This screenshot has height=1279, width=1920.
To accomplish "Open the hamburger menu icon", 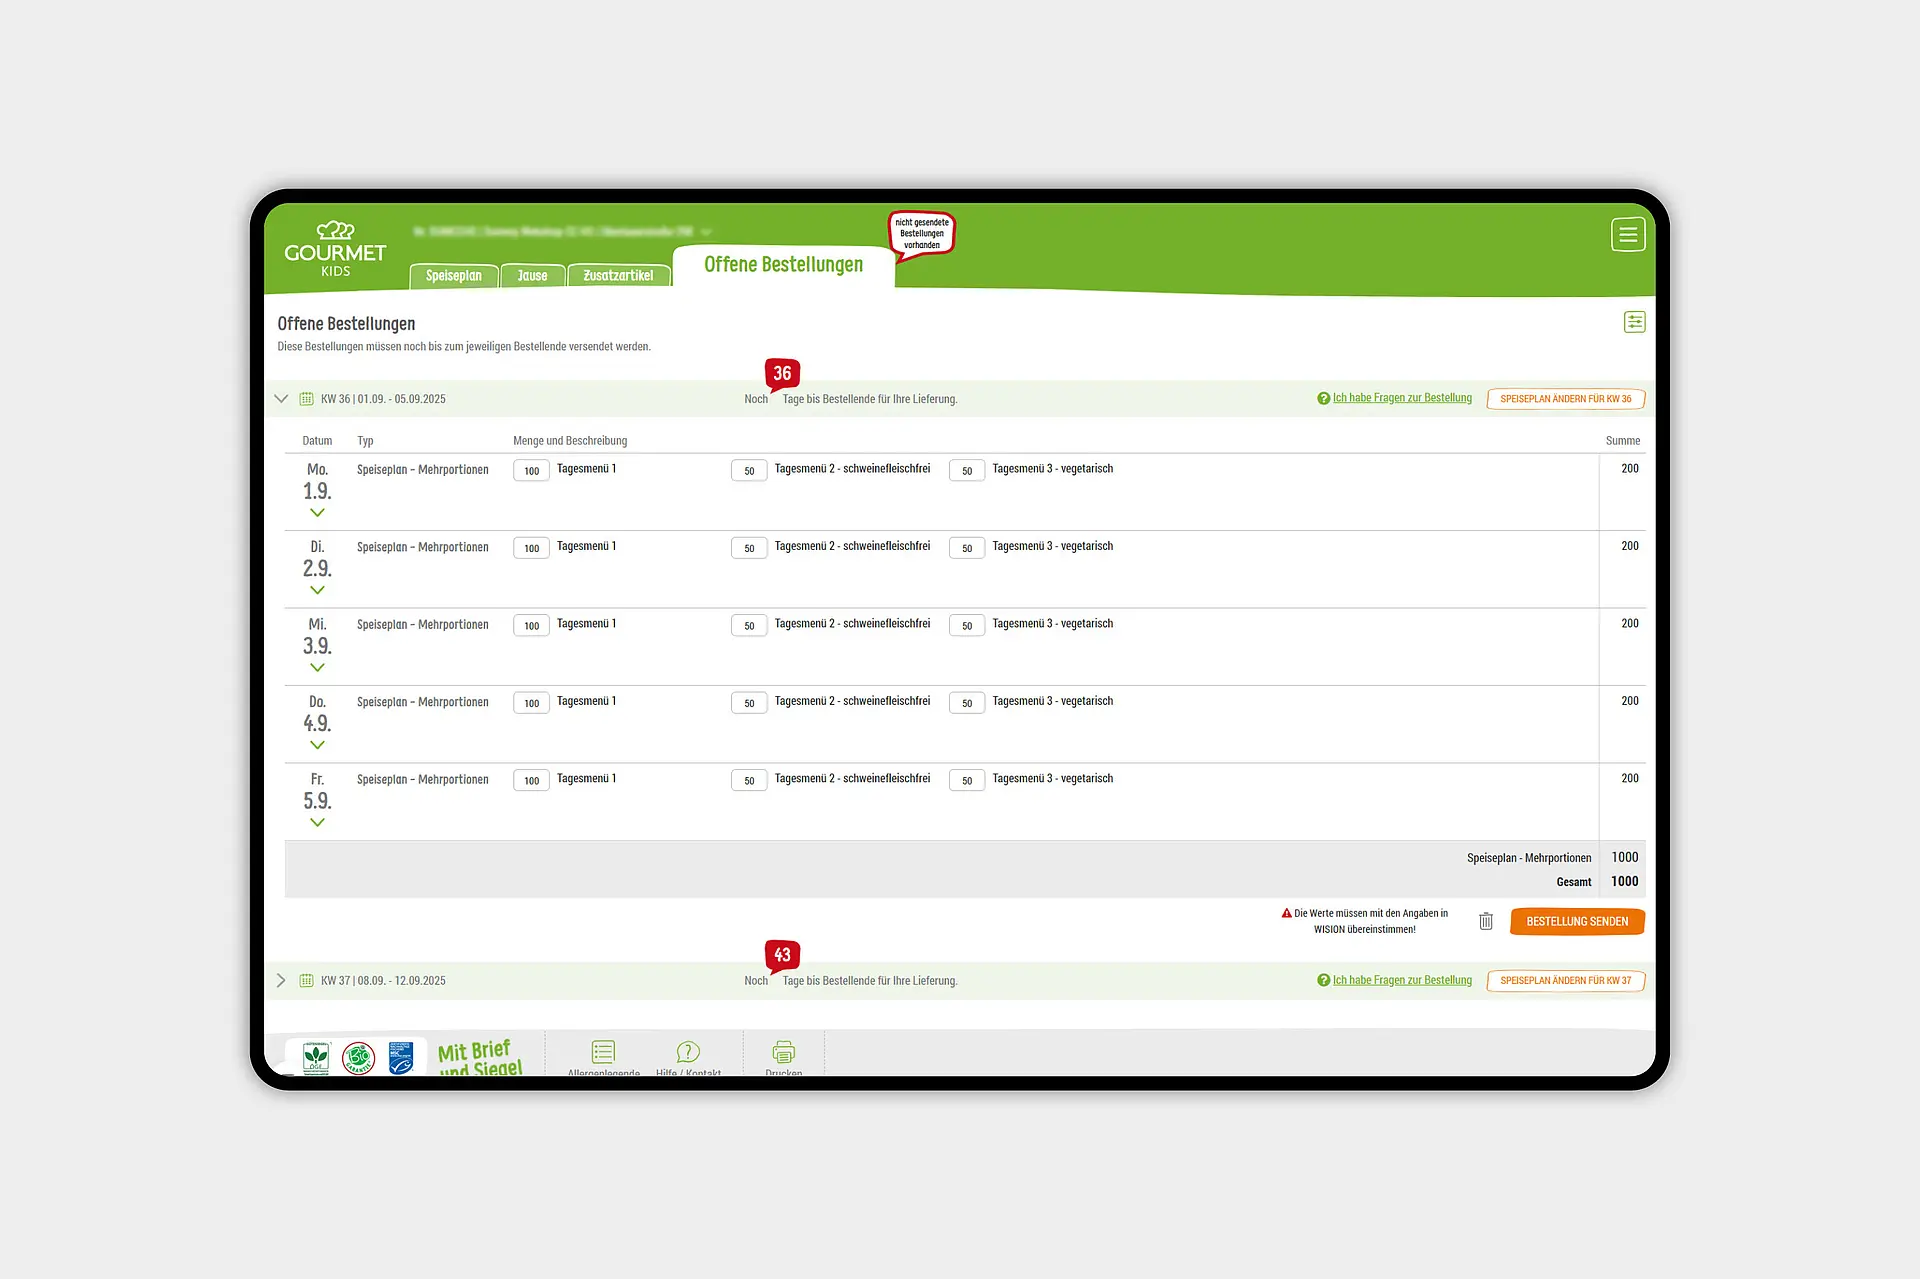I will pos(1627,234).
